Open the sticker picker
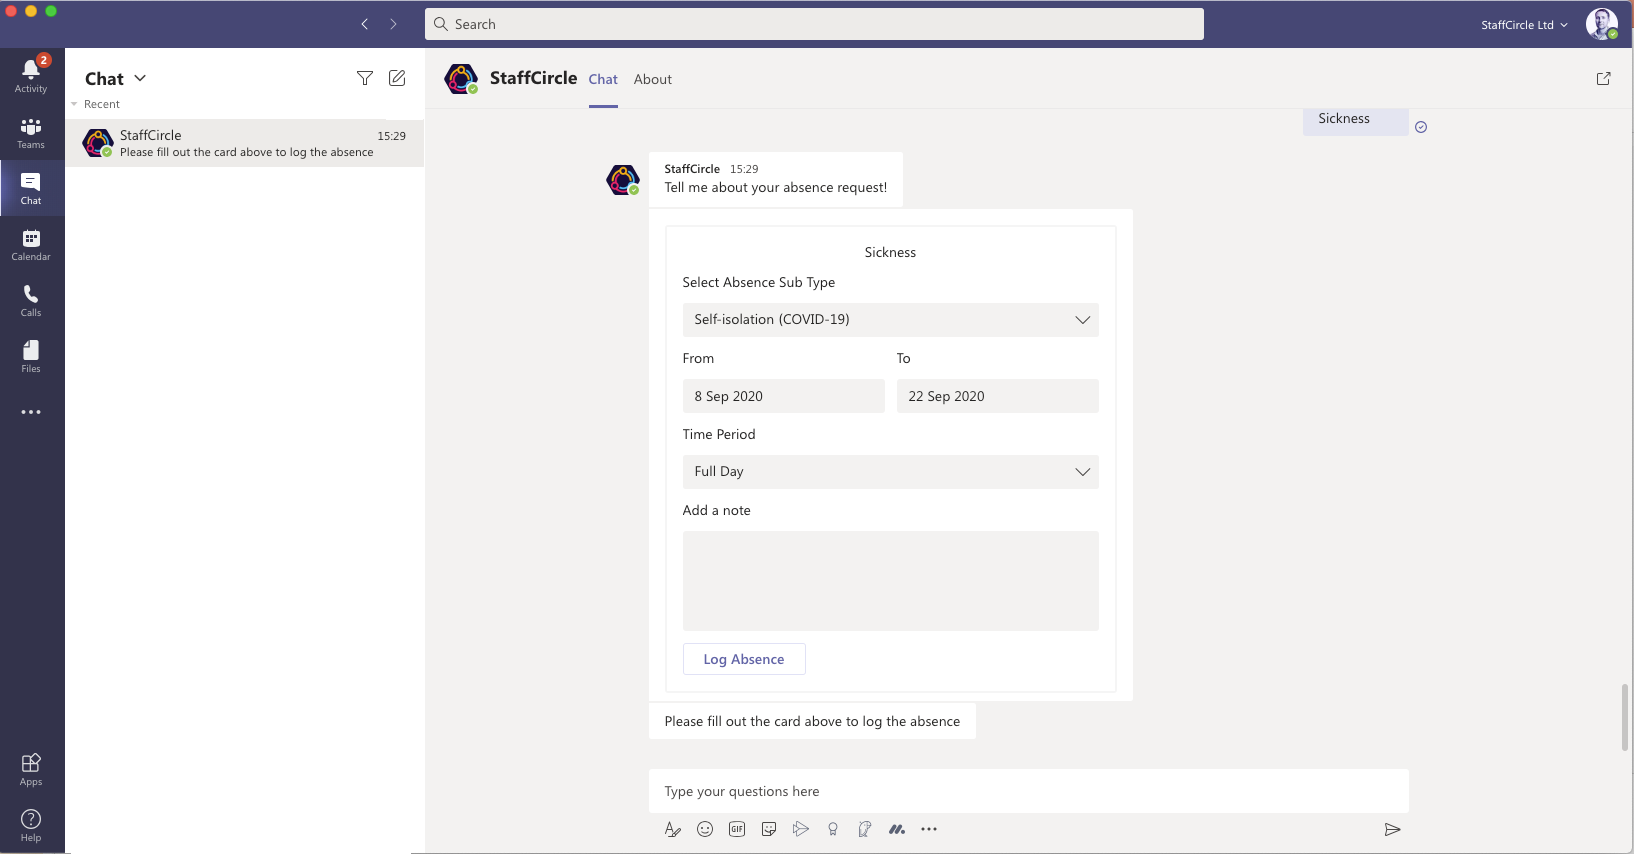This screenshot has width=1634, height=854. [x=769, y=829]
